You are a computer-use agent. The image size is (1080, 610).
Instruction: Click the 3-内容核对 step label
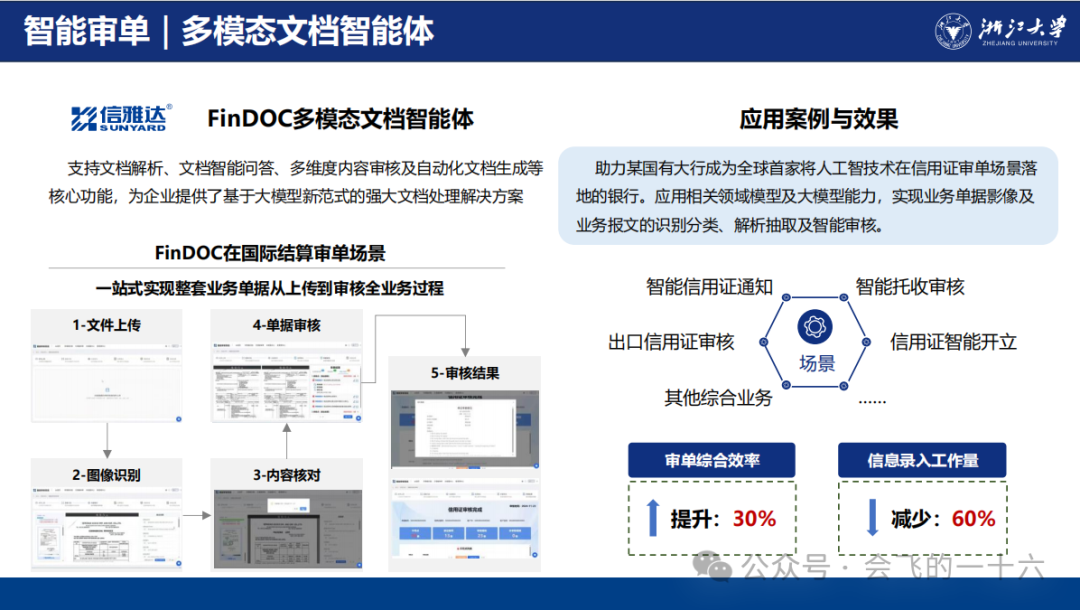(287, 475)
